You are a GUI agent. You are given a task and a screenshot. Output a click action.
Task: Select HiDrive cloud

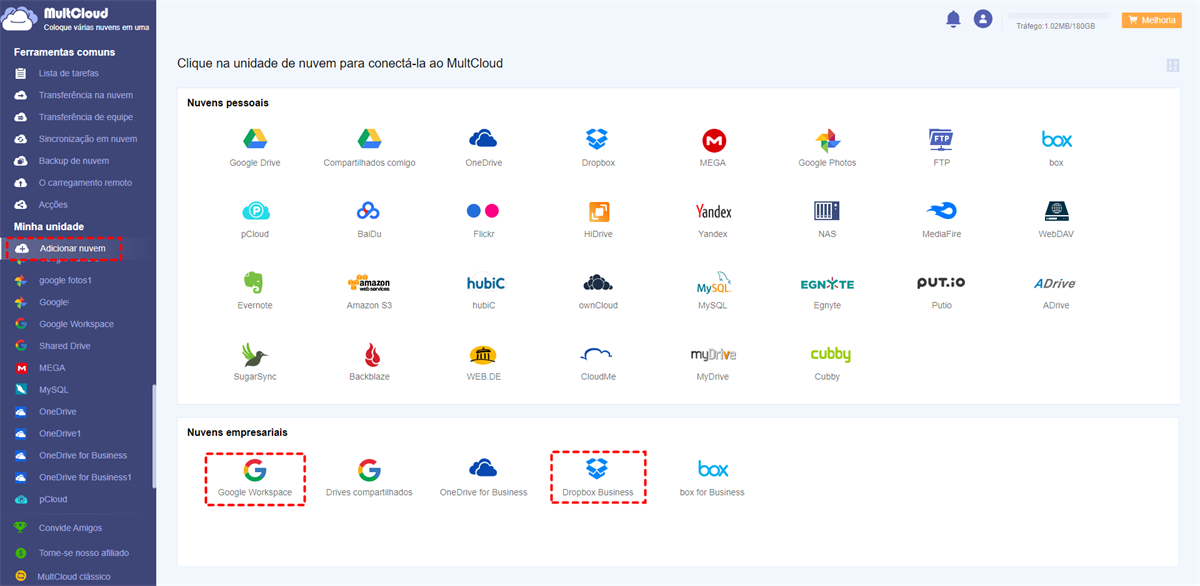(x=598, y=219)
